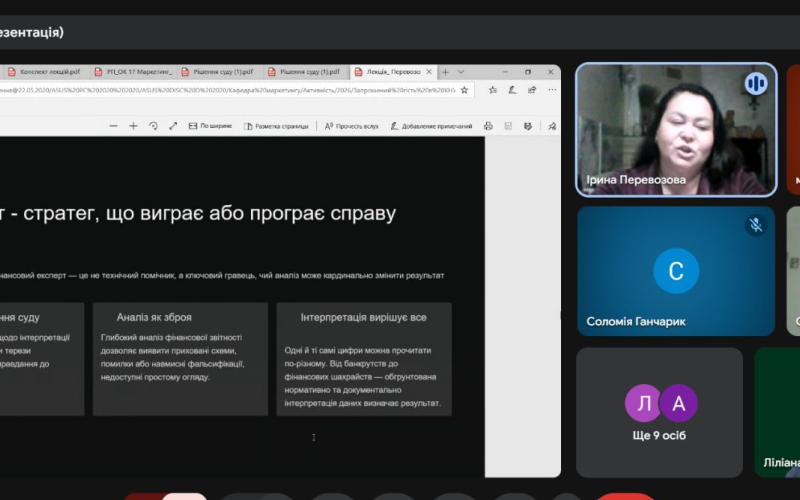Click the pen notes icon in browser toolbar
Viewport: 800px width, 500px height.
coord(512,90)
